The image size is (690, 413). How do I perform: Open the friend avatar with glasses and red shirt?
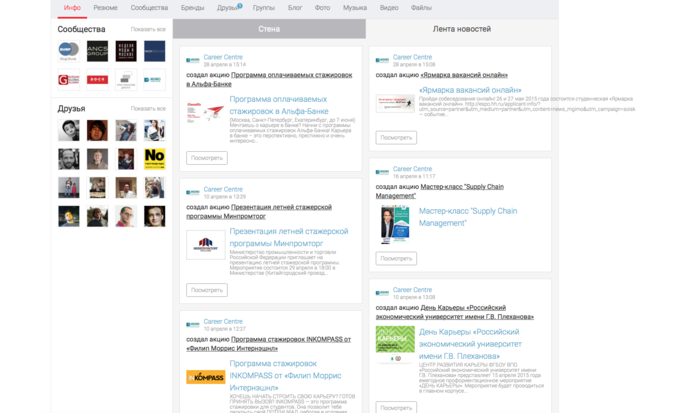point(126,216)
